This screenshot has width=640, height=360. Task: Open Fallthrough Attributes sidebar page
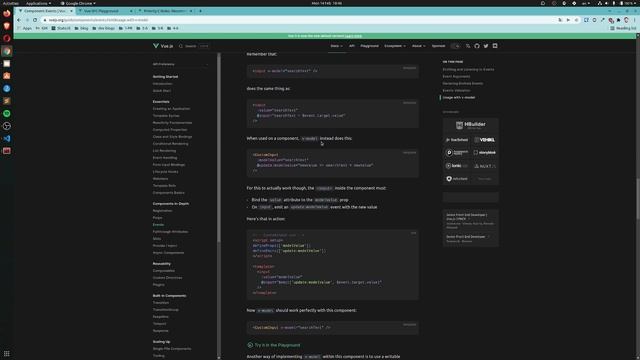pyautogui.click(x=170, y=231)
